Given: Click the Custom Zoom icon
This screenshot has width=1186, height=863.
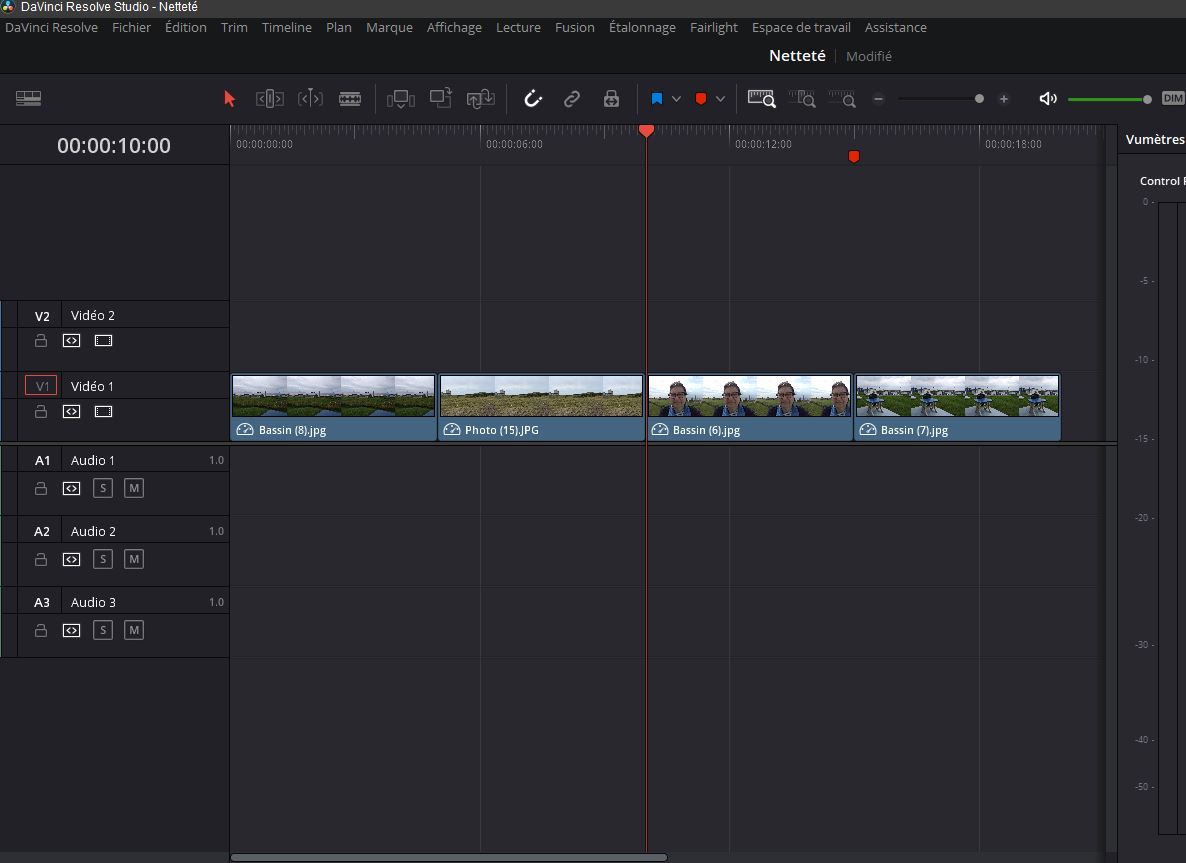Looking at the screenshot, I should pos(842,98).
